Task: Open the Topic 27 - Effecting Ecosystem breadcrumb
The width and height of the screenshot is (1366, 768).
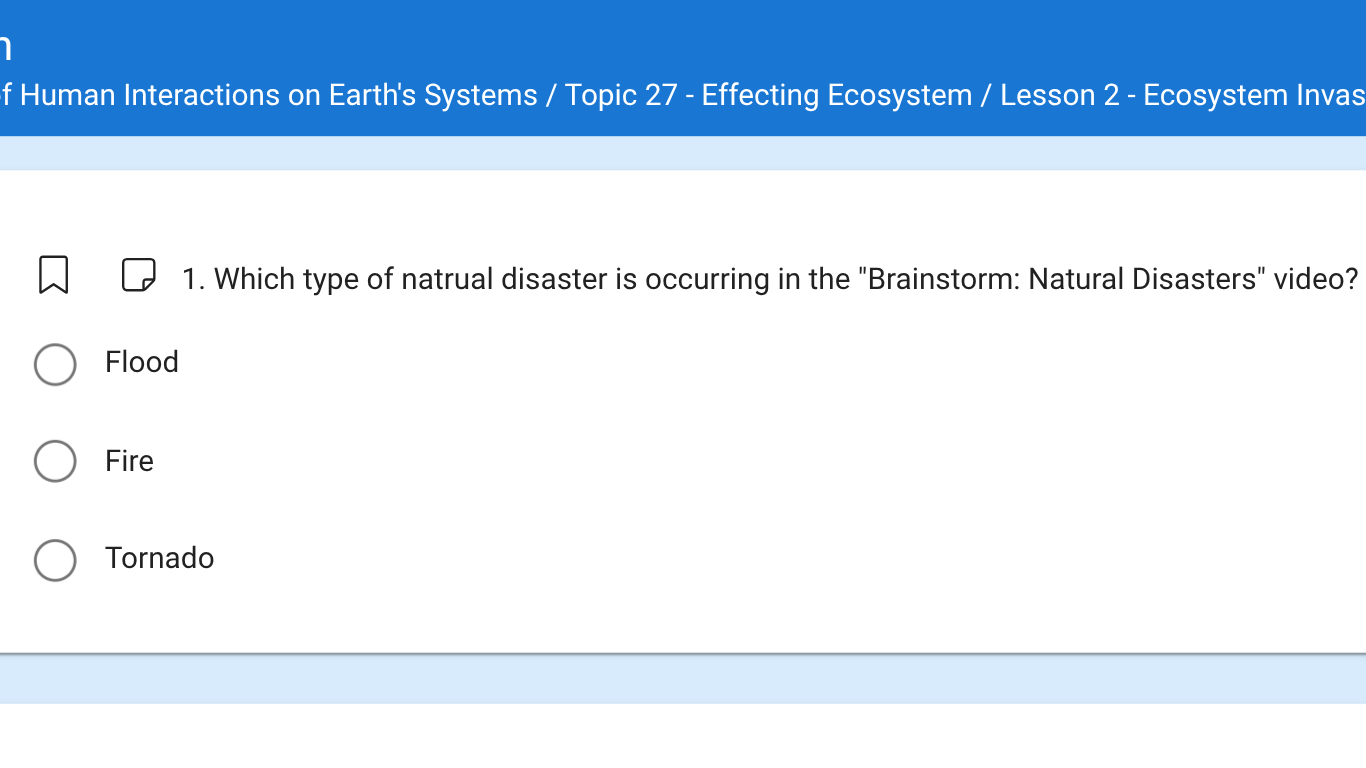Action: (x=768, y=95)
